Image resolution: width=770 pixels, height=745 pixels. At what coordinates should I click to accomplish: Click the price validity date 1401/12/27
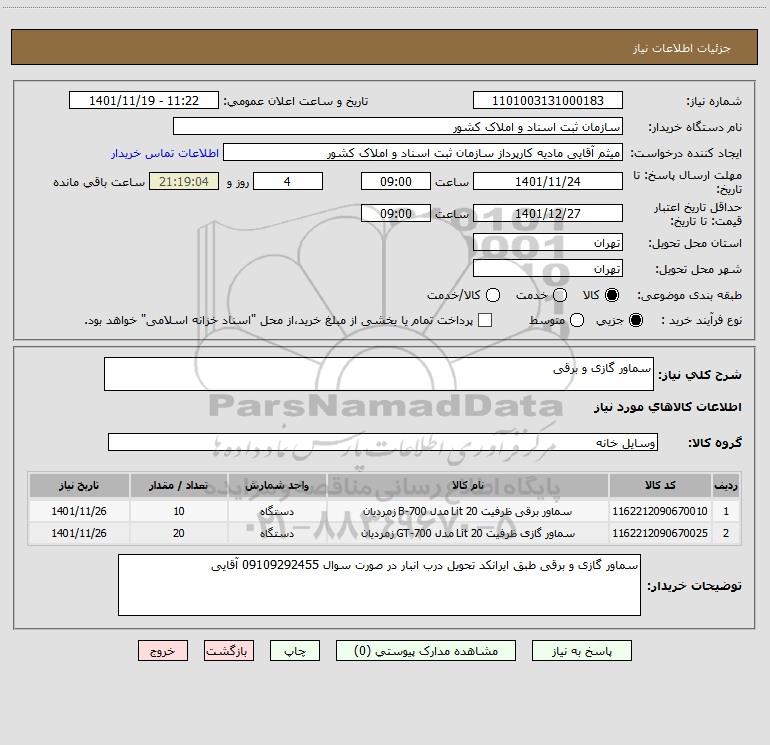point(548,213)
